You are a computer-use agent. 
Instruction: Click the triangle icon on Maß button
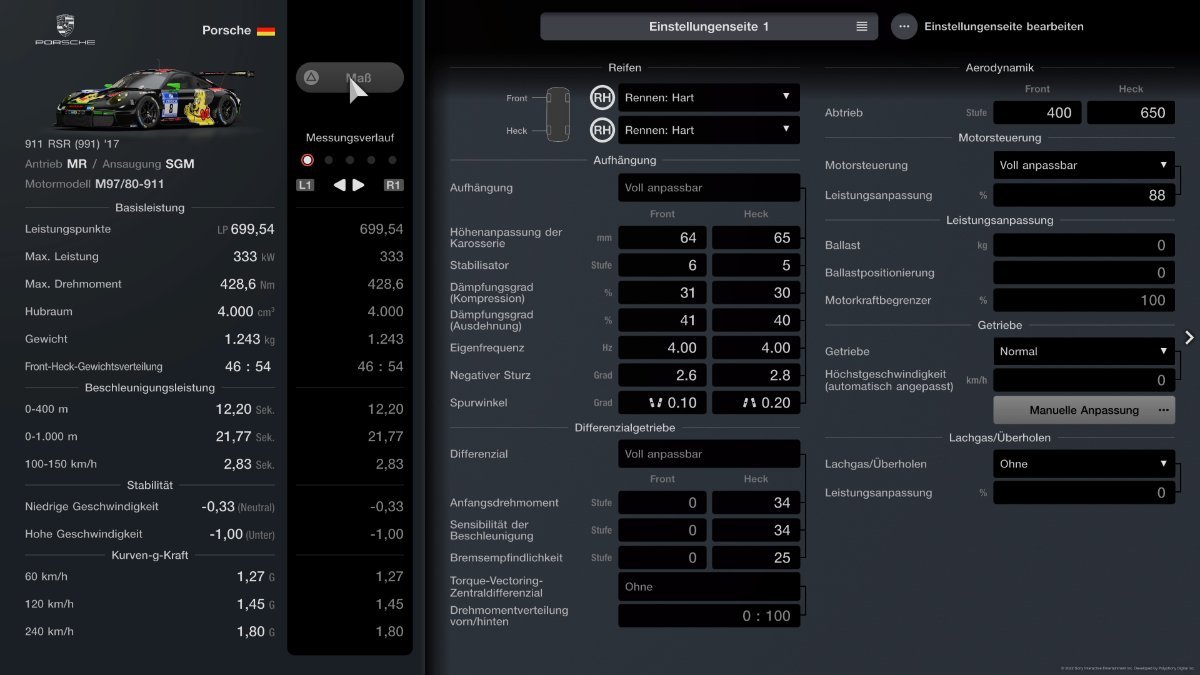point(311,77)
